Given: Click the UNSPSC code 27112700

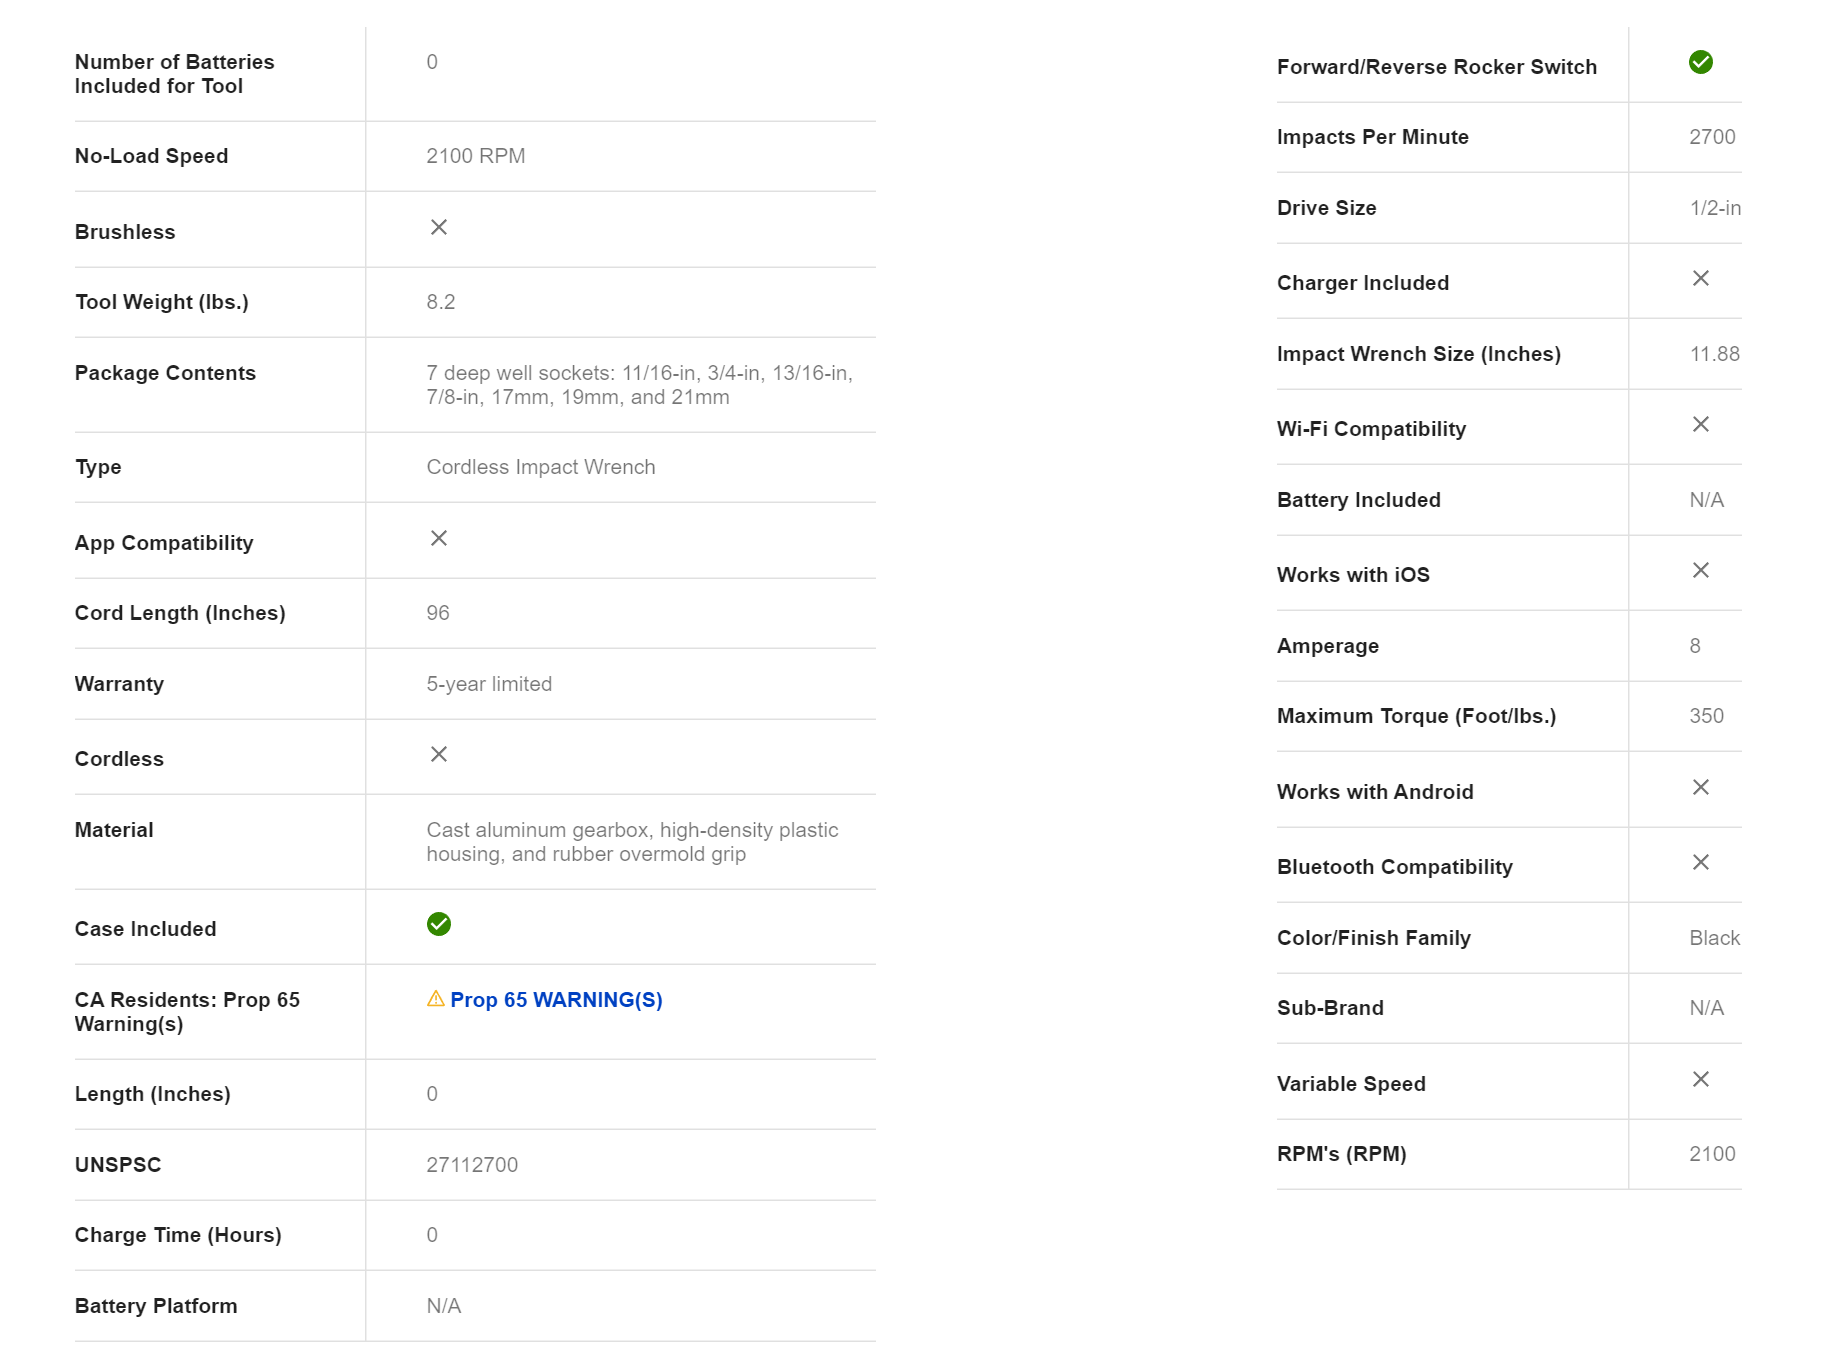Looking at the screenshot, I should (472, 1165).
